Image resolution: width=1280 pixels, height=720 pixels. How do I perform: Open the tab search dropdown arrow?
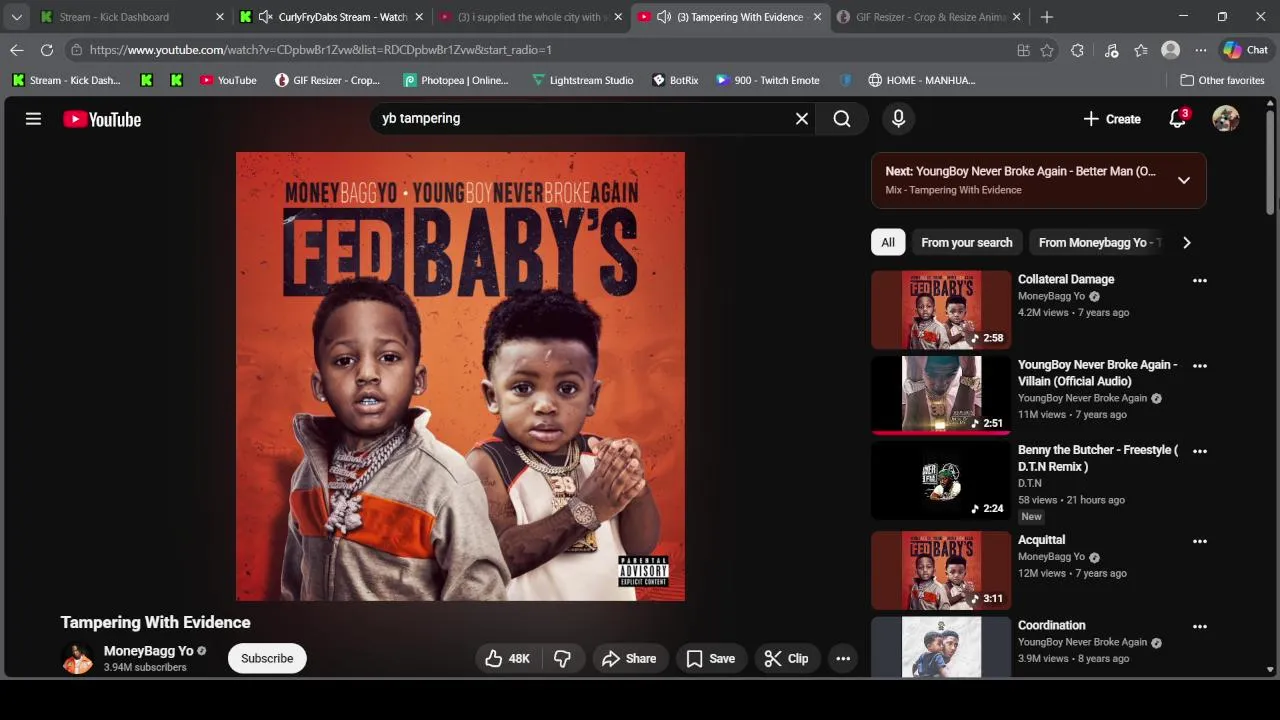coord(17,17)
